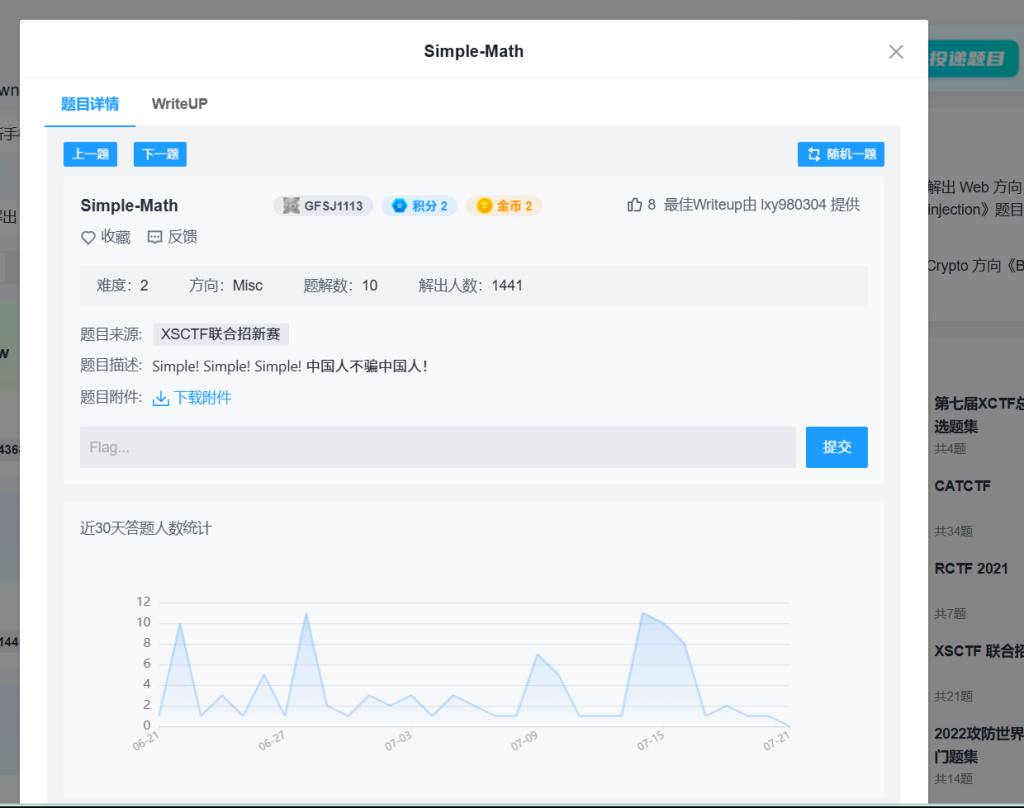The image size is (1024, 808).
Task: Click the 07-15 peak on chart
Action: click(x=644, y=613)
